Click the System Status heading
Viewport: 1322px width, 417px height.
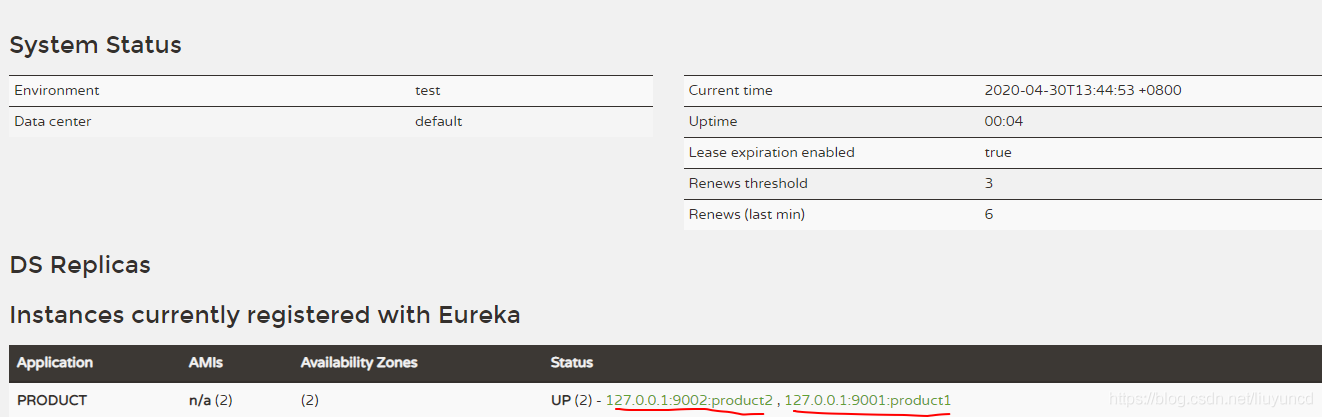[x=95, y=45]
